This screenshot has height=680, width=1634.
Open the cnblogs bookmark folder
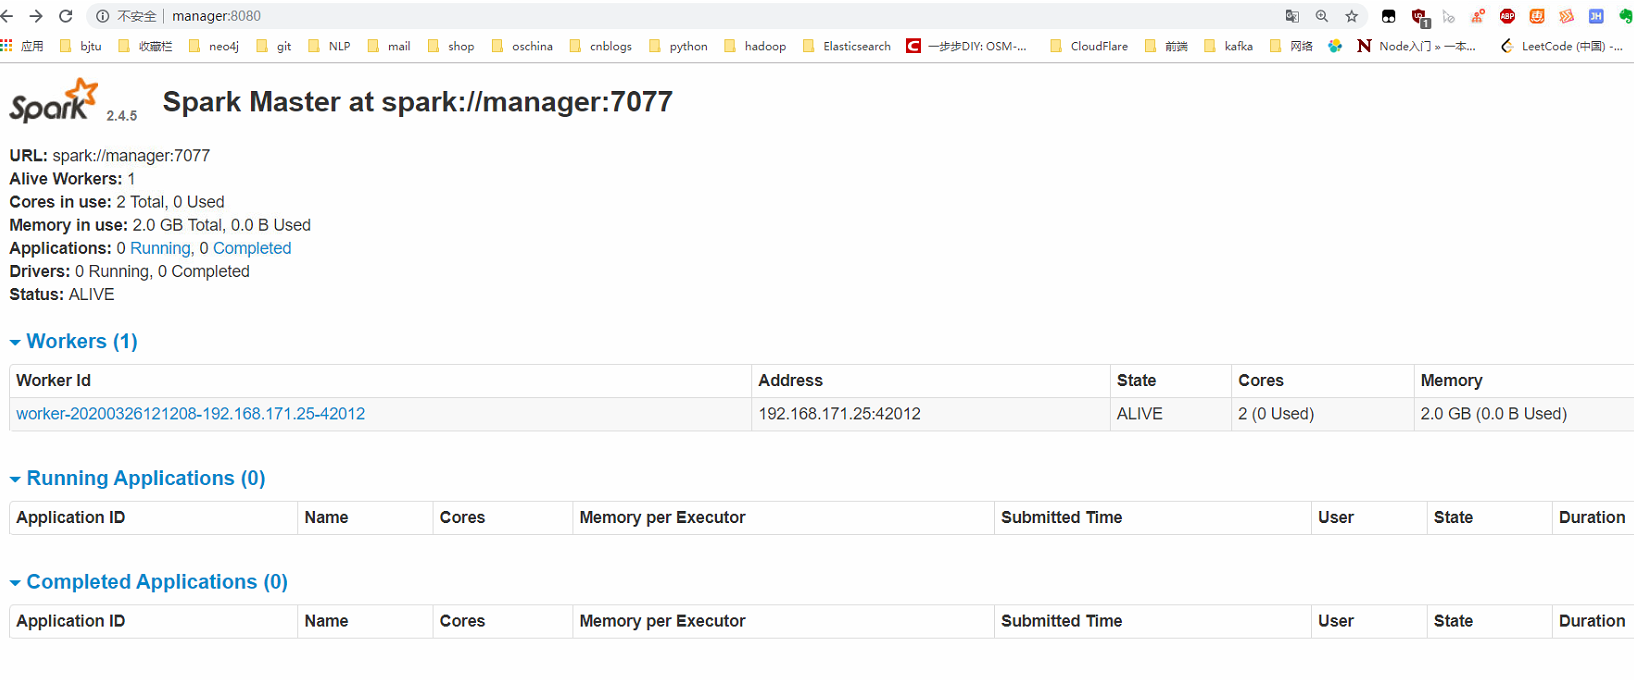pyautogui.click(x=601, y=46)
